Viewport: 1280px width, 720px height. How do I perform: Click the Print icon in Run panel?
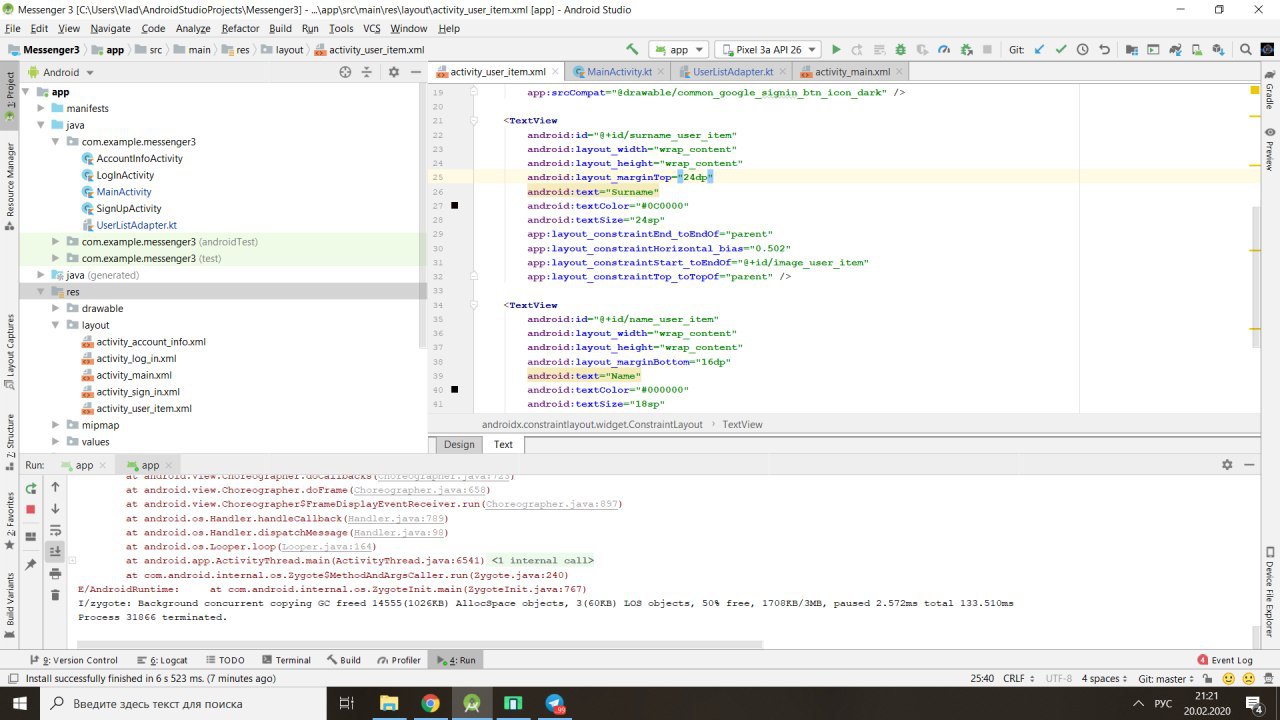click(x=56, y=574)
